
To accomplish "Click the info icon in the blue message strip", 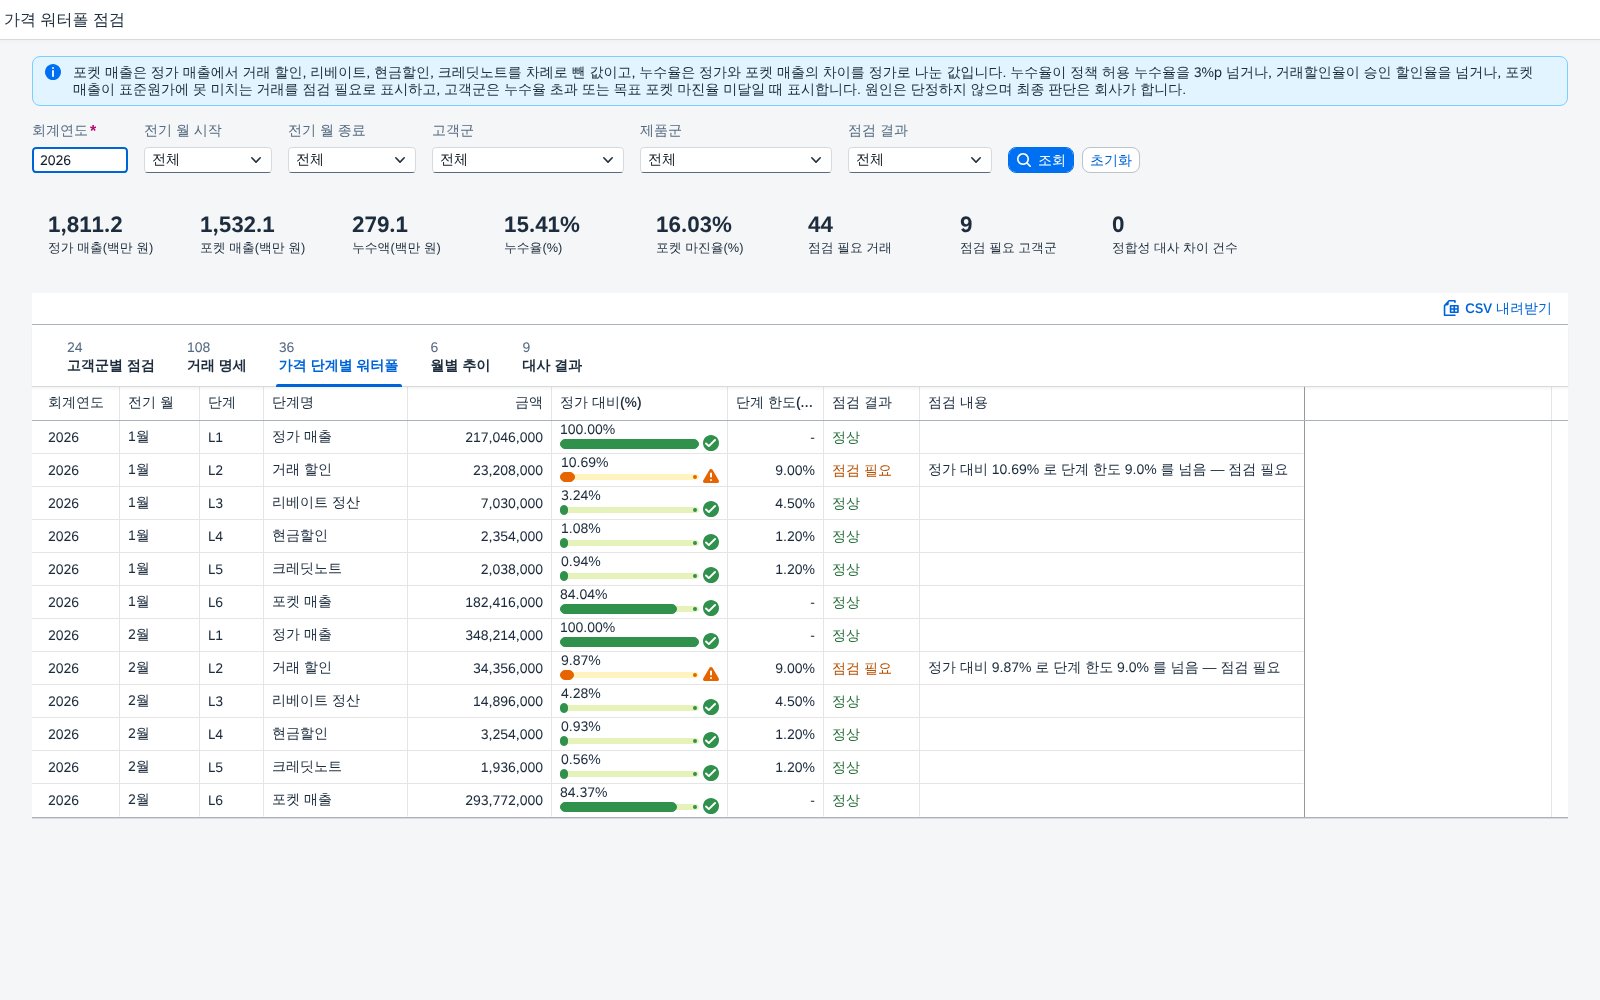I will click(x=53, y=72).
